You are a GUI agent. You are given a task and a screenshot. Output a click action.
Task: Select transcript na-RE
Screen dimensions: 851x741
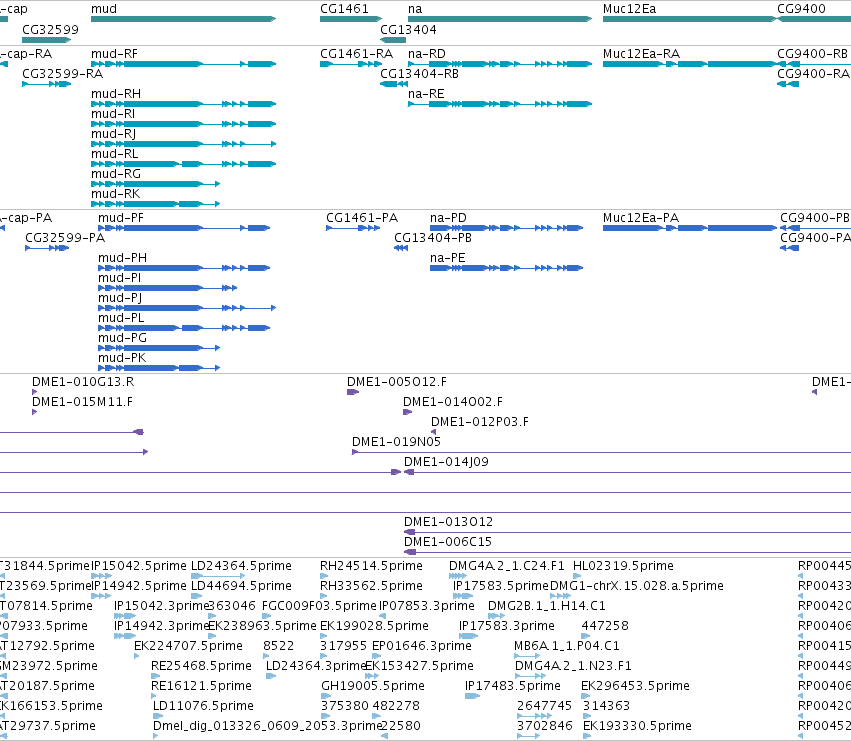click(x=500, y=104)
